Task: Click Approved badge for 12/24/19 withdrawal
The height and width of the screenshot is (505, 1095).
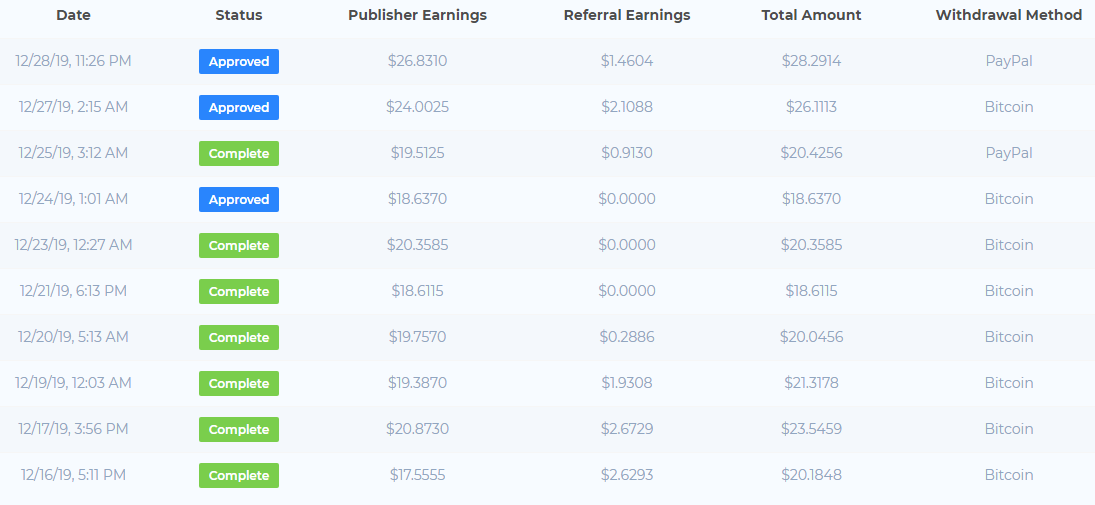Action: point(239,199)
